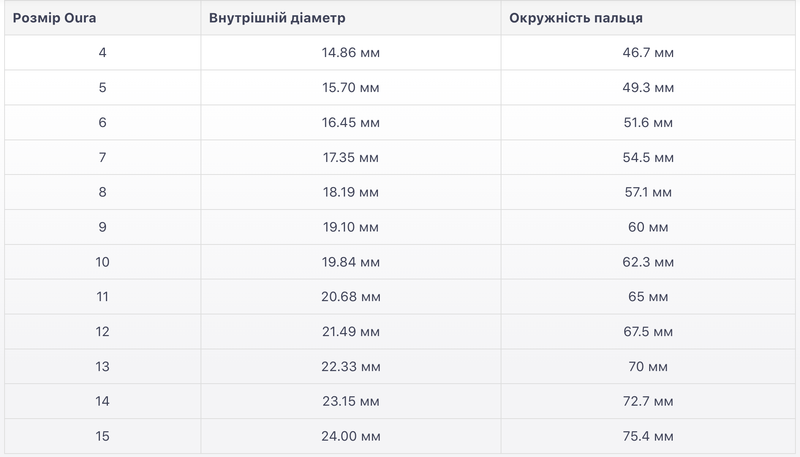This screenshot has height=457, width=800.
Task: Select the size 7 cell
Action: tap(102, 157)
